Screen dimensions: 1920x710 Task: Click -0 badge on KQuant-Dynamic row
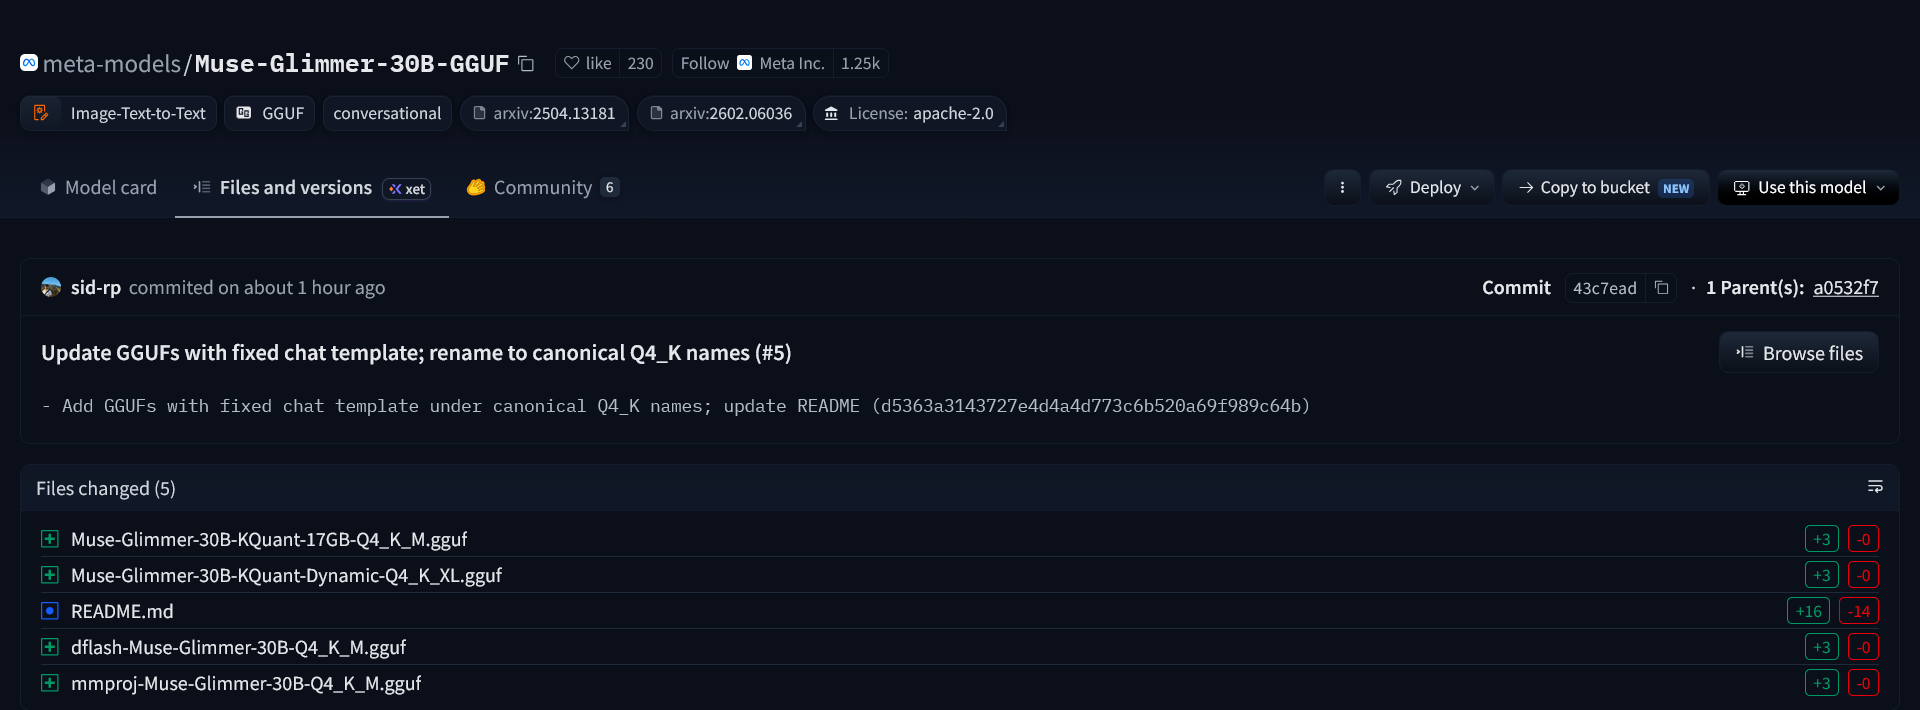pos(1864,575)
